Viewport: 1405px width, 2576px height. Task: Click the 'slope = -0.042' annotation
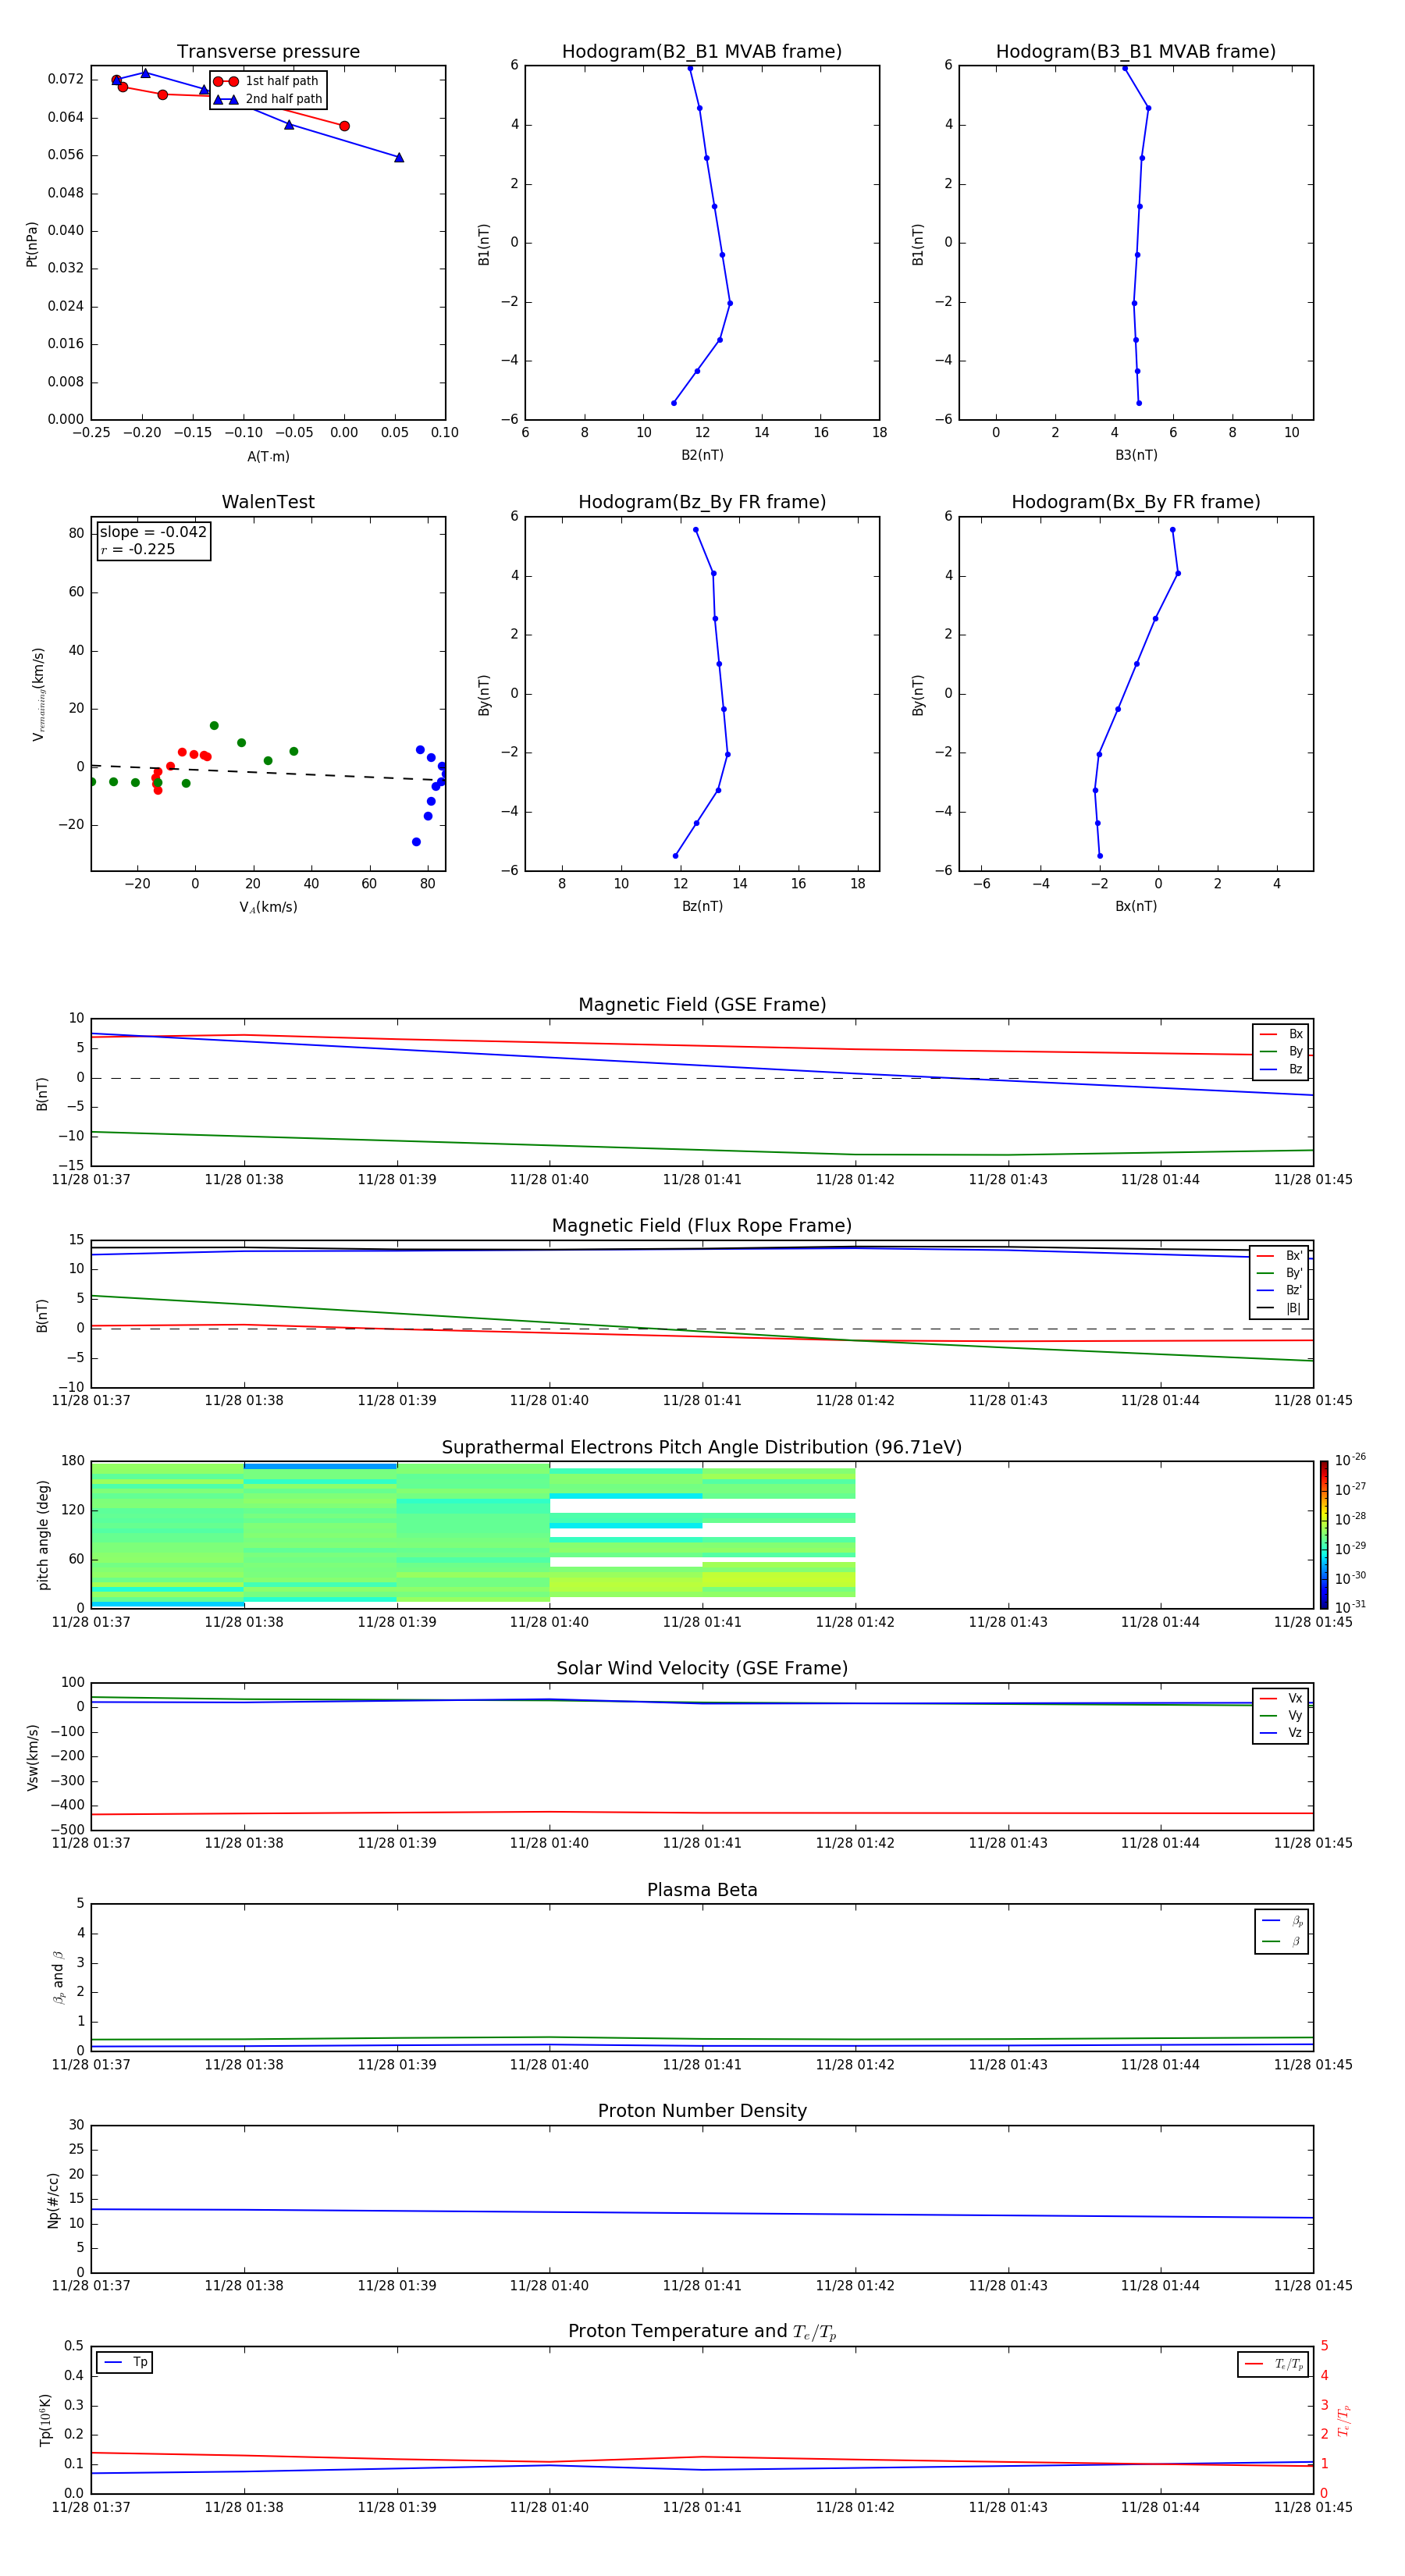click(153, 532)
